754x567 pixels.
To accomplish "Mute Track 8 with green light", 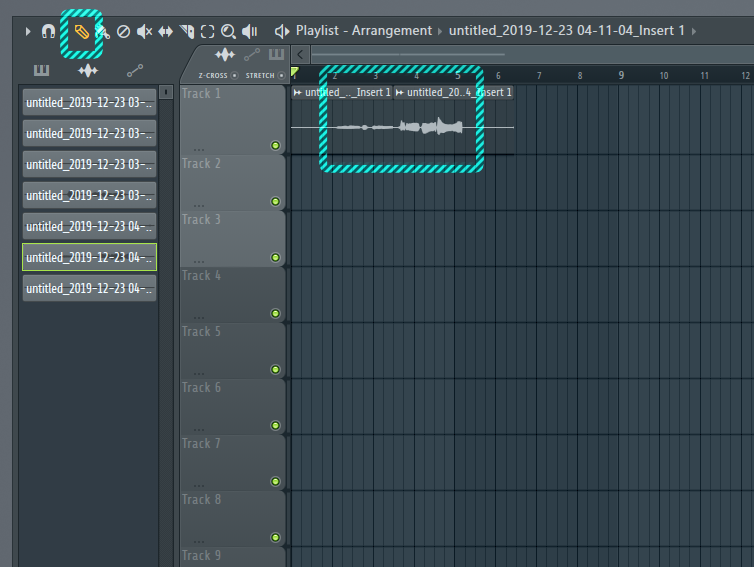I will point(276,537).
